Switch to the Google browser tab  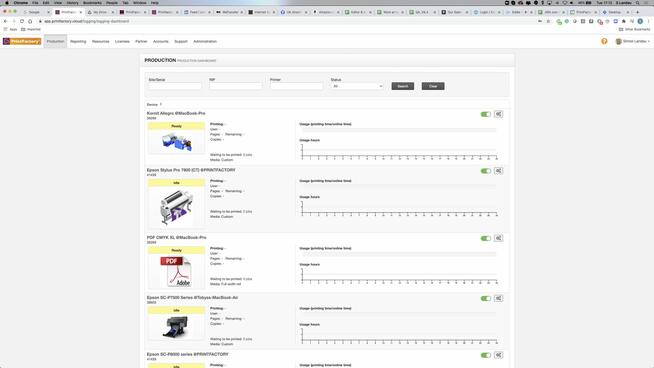click(35, 12)
